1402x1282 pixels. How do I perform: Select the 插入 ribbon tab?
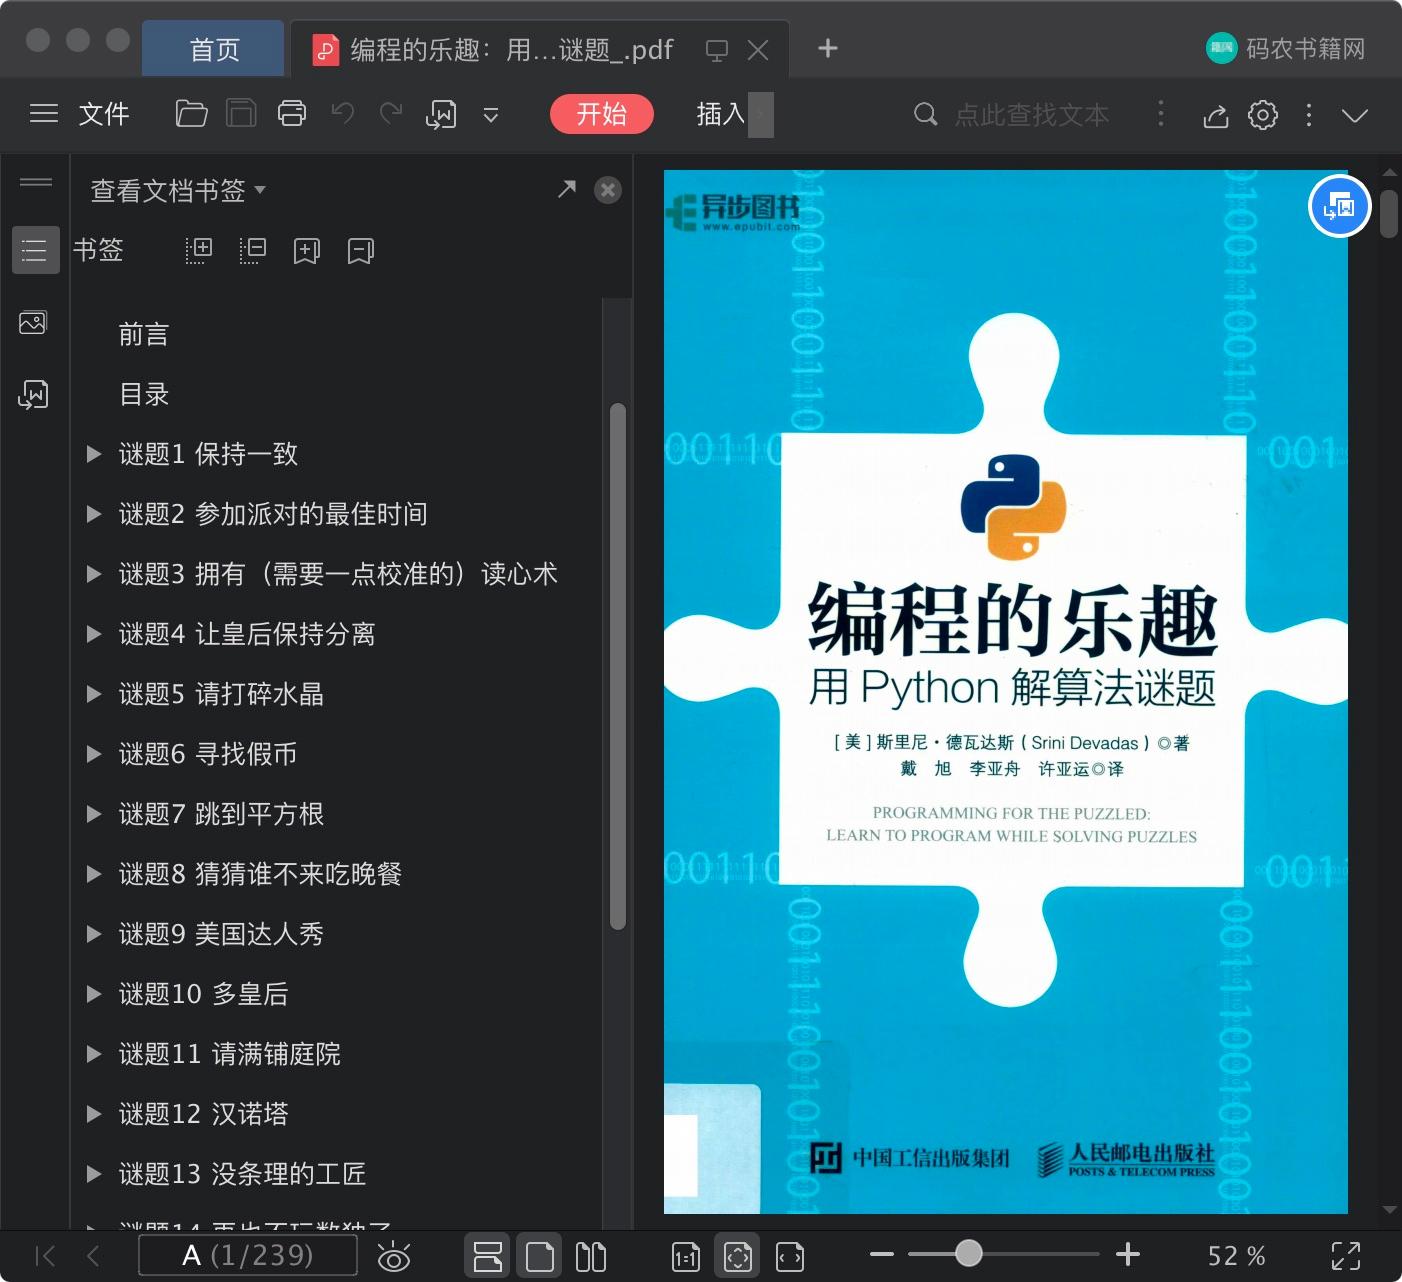coord(721,114)
